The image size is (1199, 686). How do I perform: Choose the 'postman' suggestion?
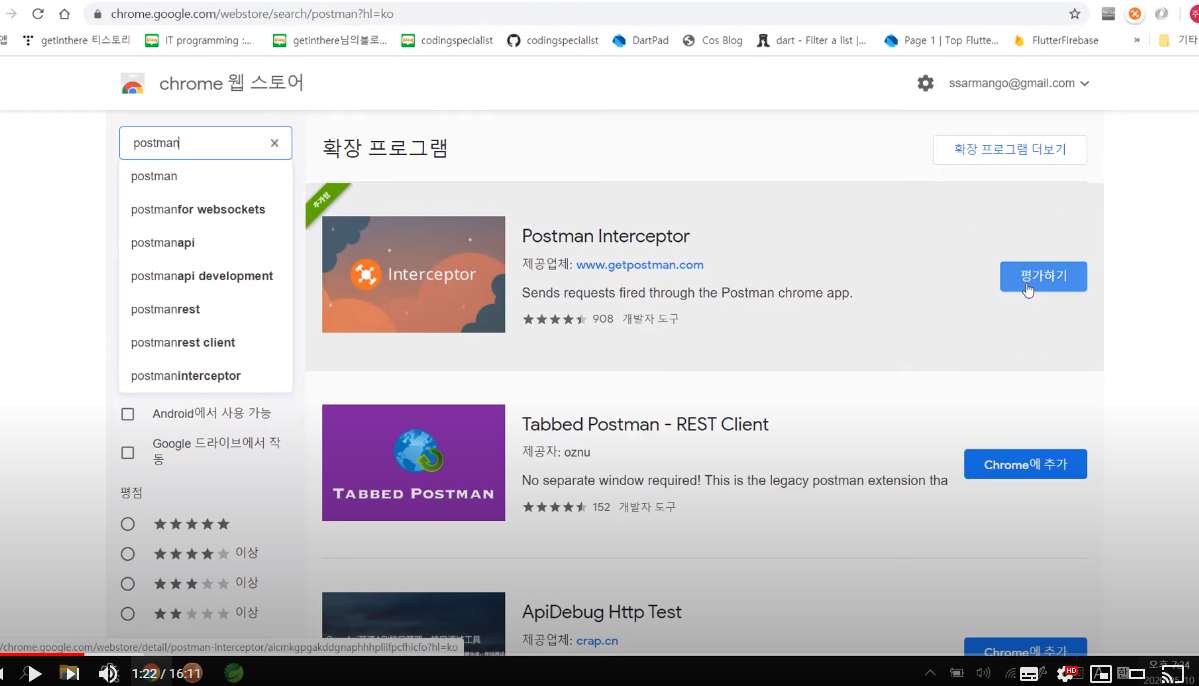click(x=206, y=176)
